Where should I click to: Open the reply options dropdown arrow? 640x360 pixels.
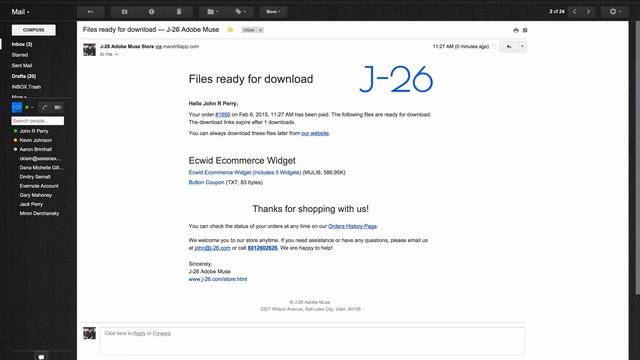click(522, 47)
